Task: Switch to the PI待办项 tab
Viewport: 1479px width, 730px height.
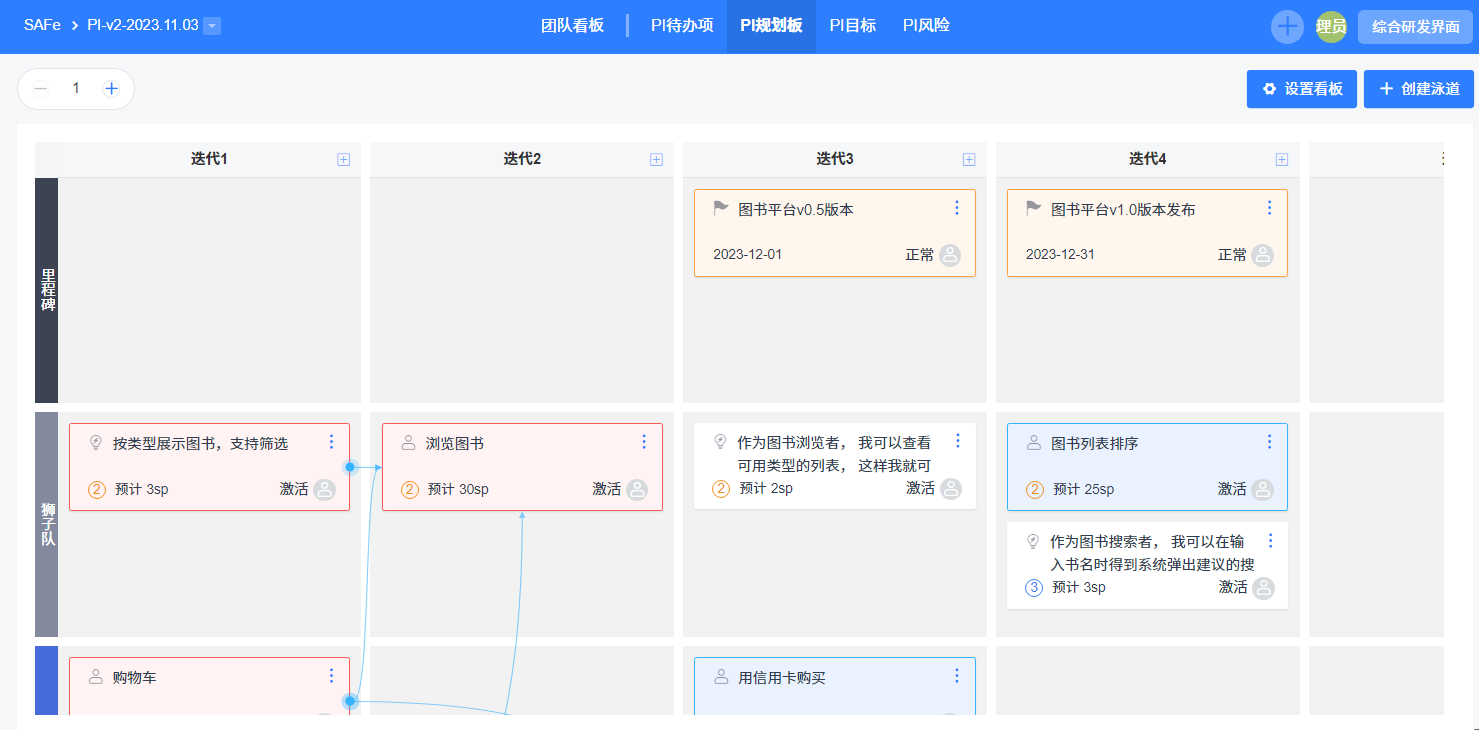Action: (x=682, y=26)
